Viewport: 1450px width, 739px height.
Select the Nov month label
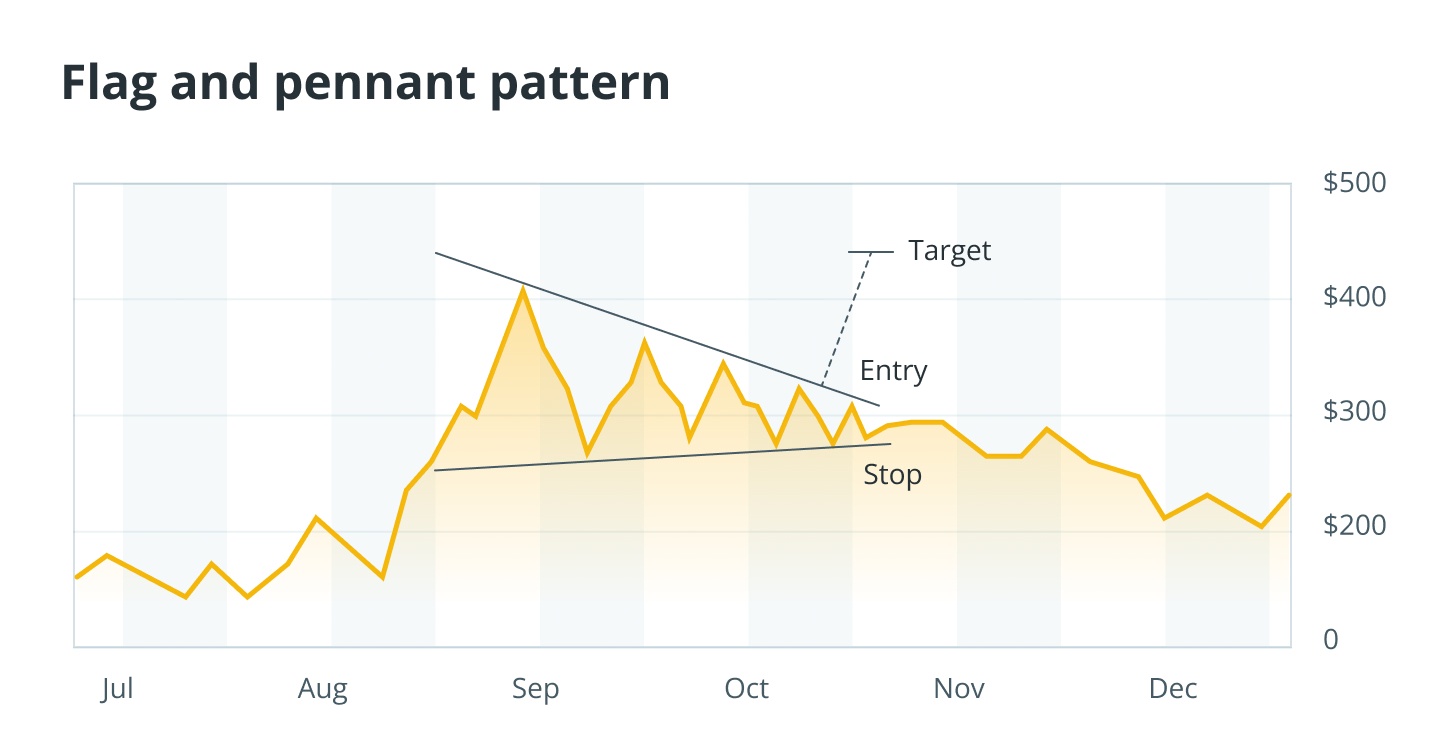(x=959, y=689)
